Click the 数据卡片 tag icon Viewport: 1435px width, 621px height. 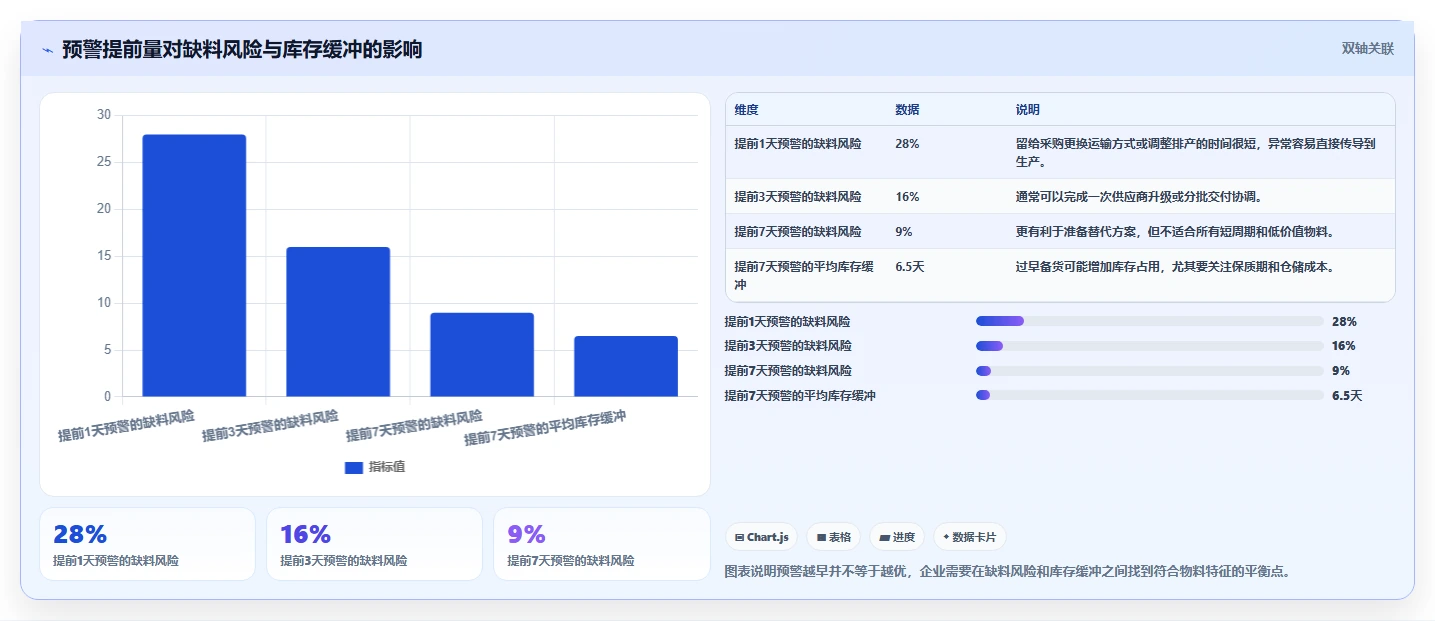tap(946, 537)
